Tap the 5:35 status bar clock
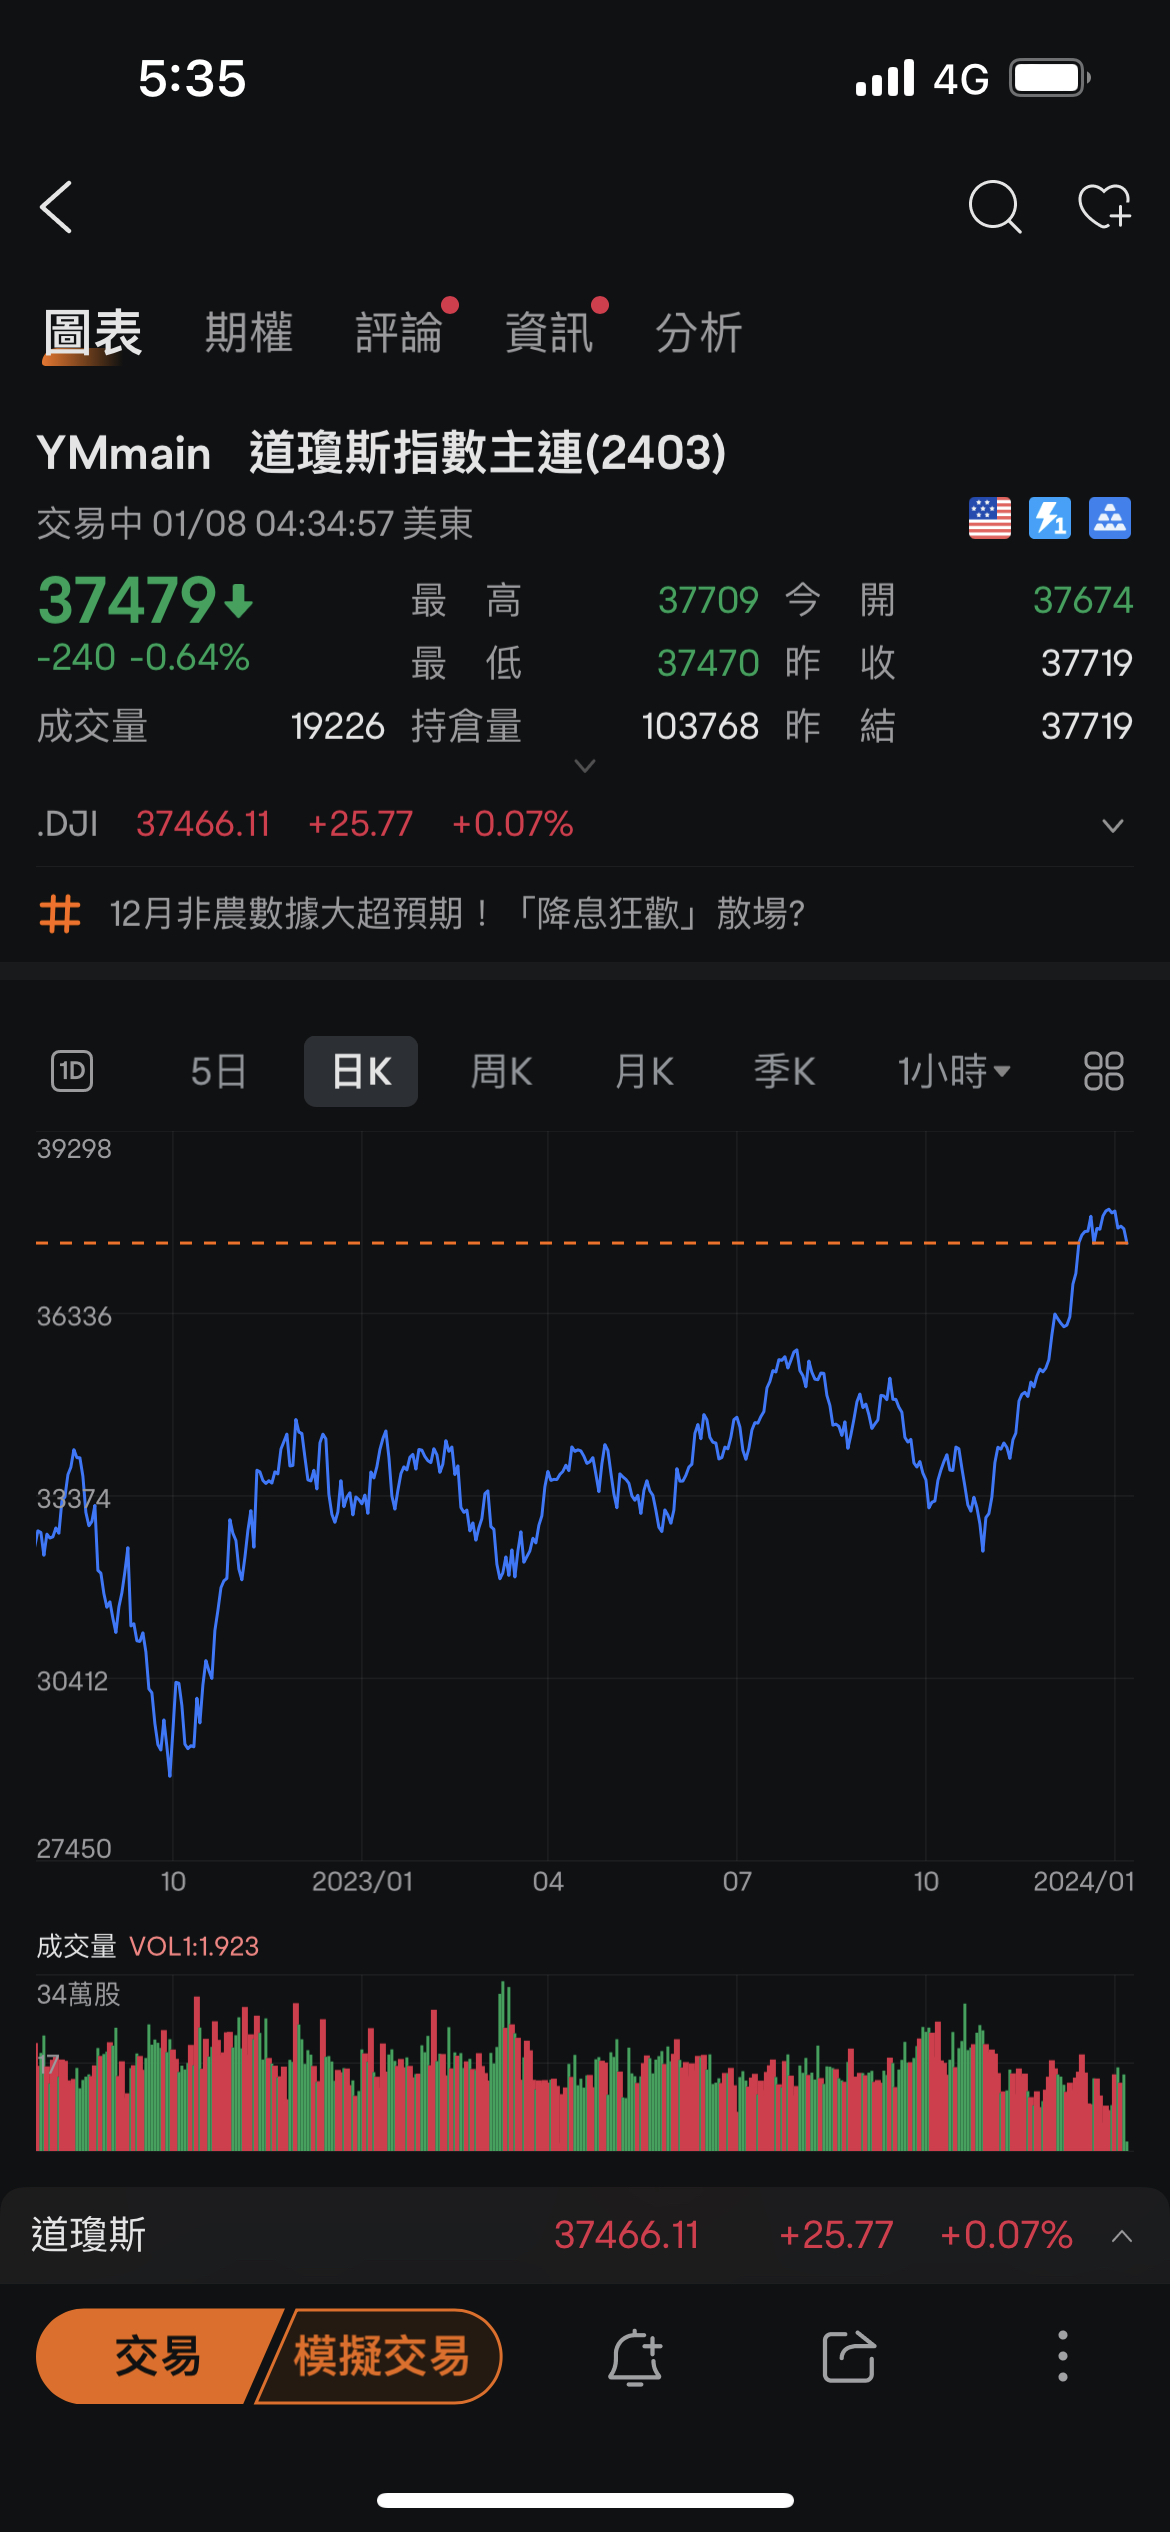Screen dimensions: 1170x2532 (x=192, y=78)
